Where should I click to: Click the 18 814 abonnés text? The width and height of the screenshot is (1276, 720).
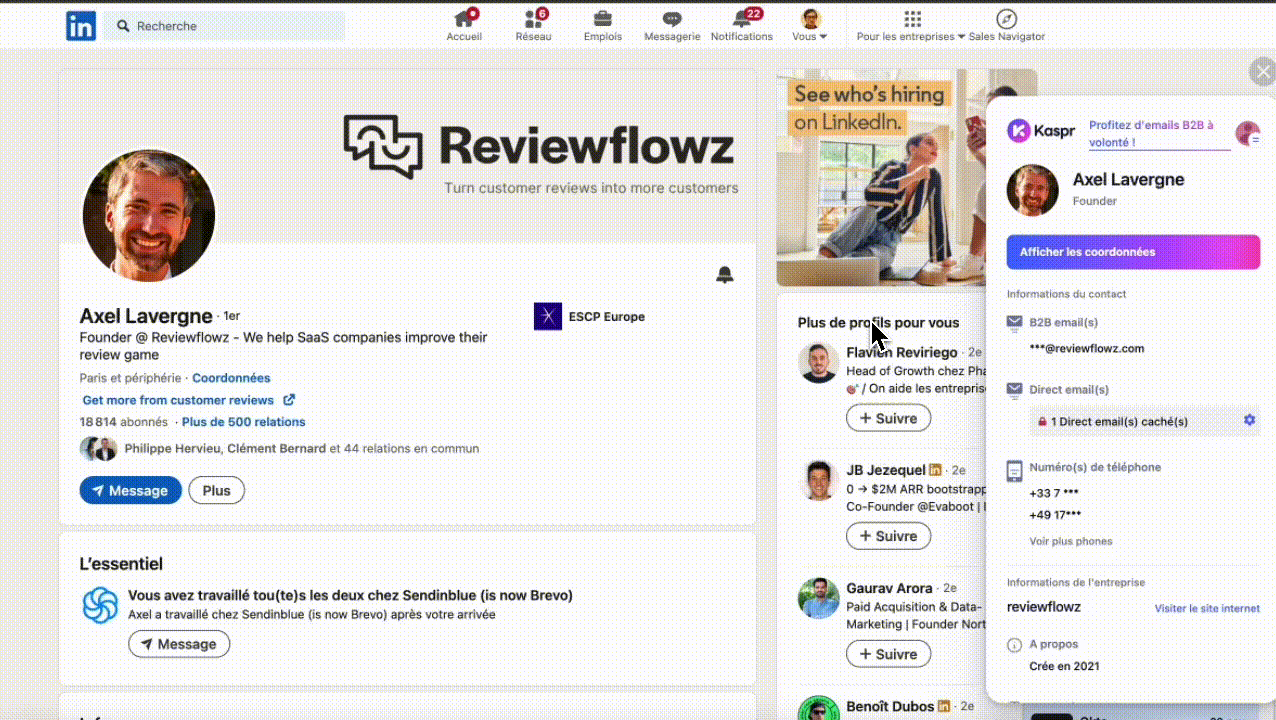[x=125, y=422]
